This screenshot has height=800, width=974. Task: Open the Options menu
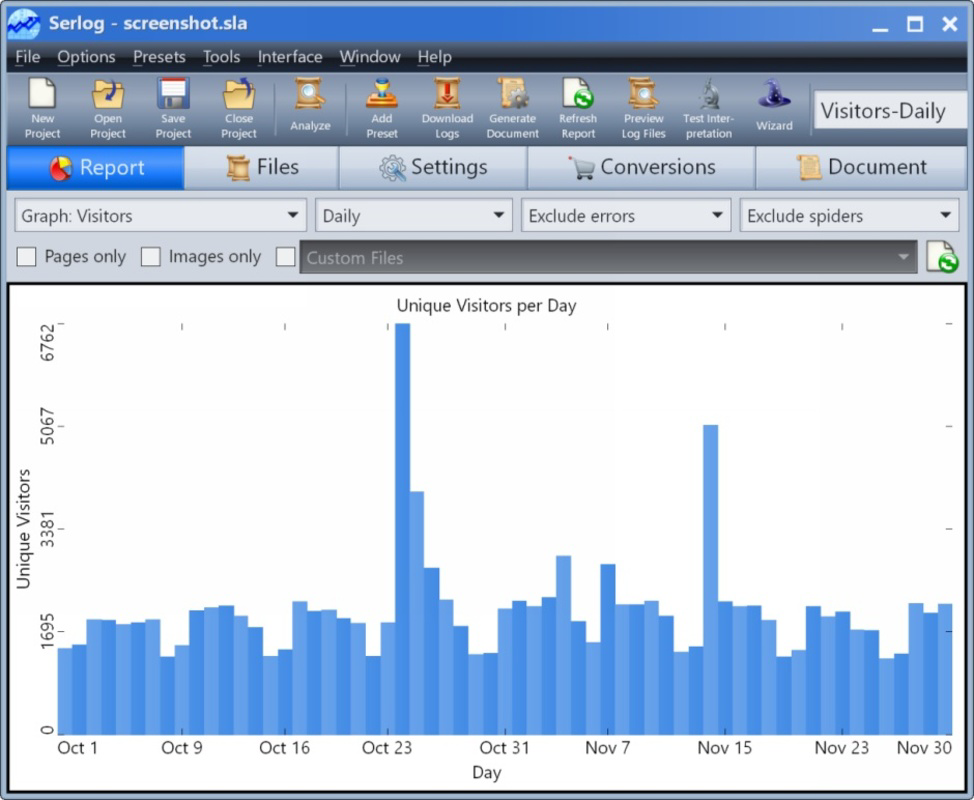[86, 57]
